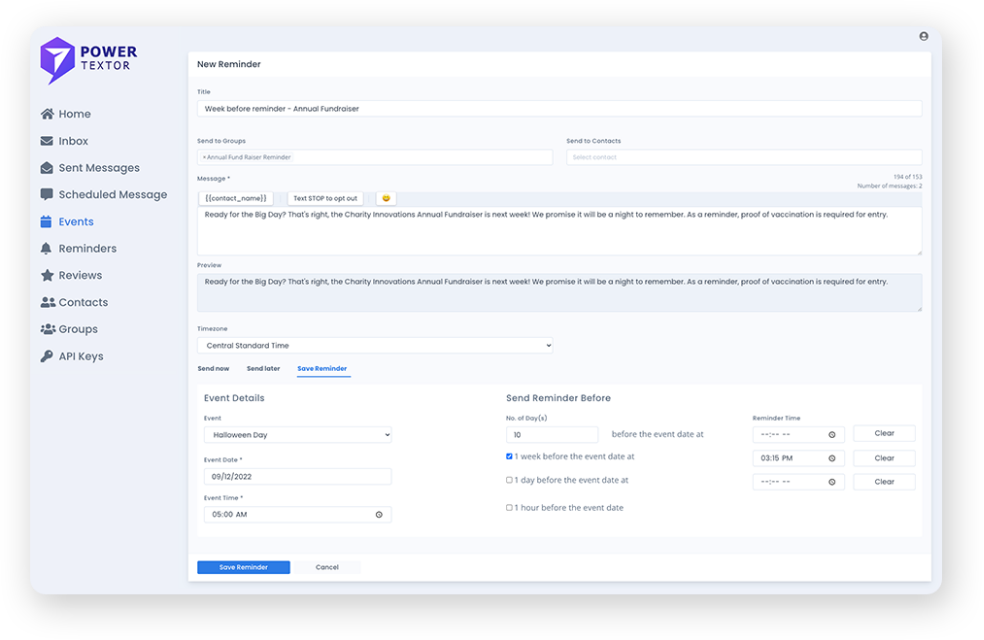Open Inbox via envelope icon
This screenshot has height=640, width=984.
(x=47, y=141)
